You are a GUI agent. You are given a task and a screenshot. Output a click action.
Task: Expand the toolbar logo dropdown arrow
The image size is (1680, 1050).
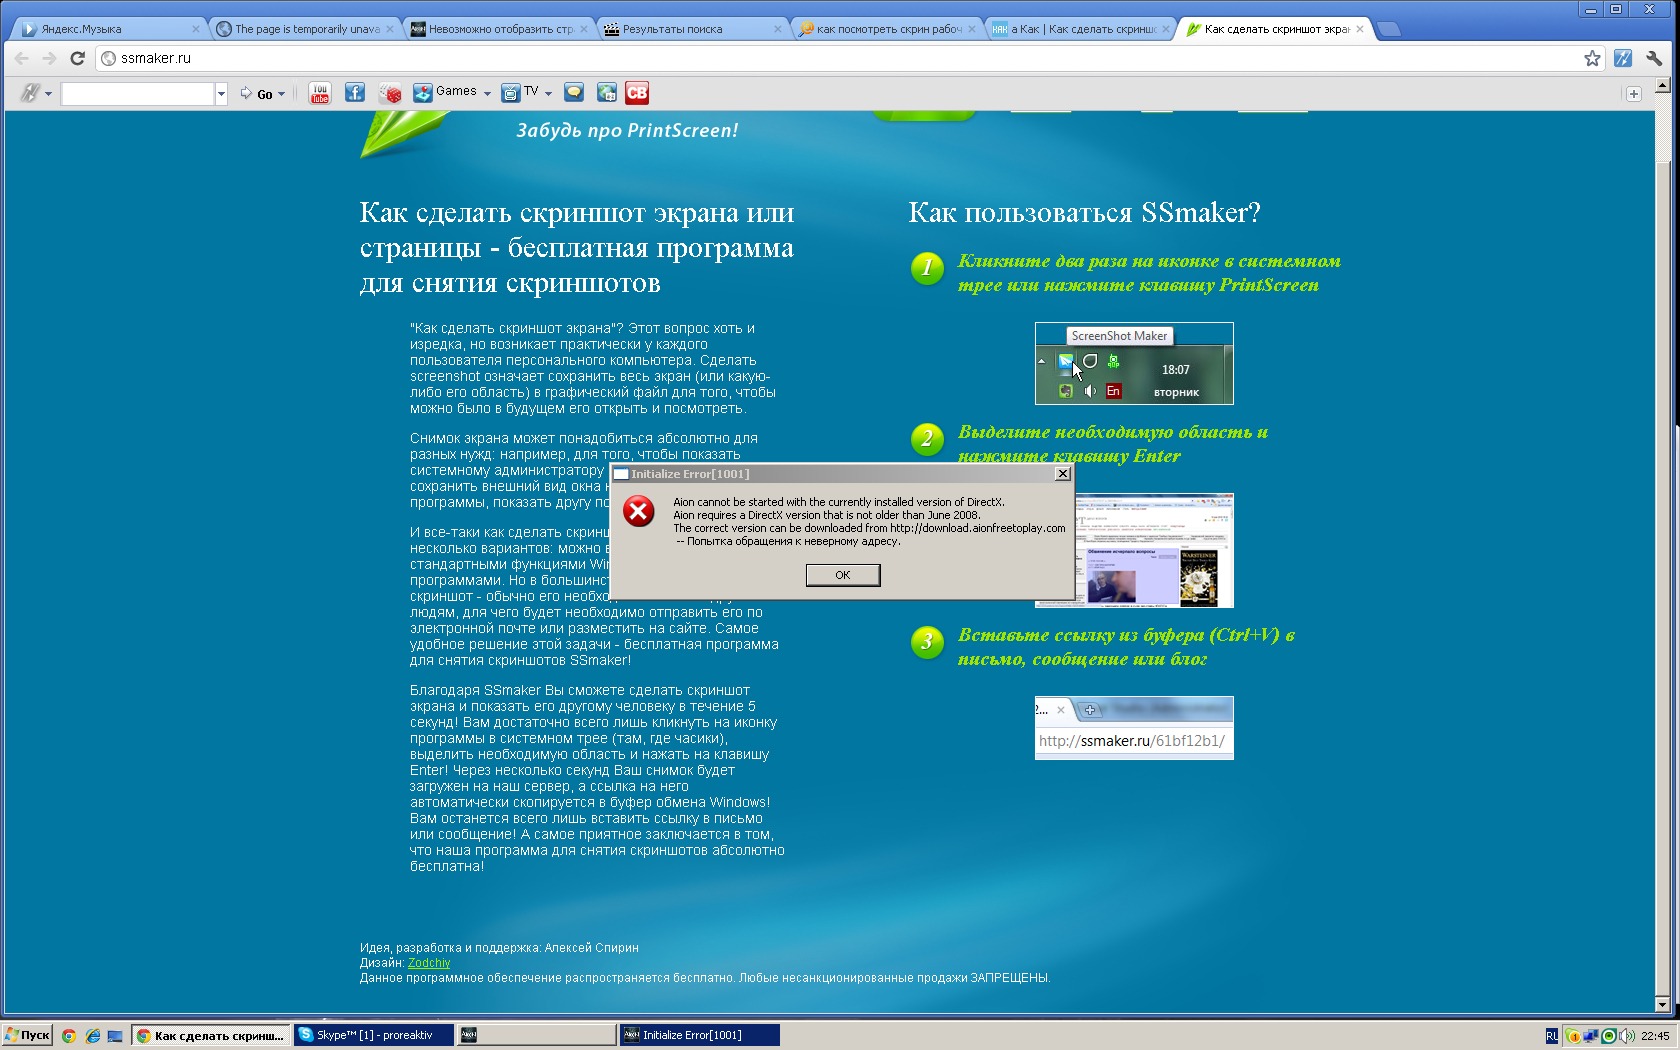click(x=48, y=94)
